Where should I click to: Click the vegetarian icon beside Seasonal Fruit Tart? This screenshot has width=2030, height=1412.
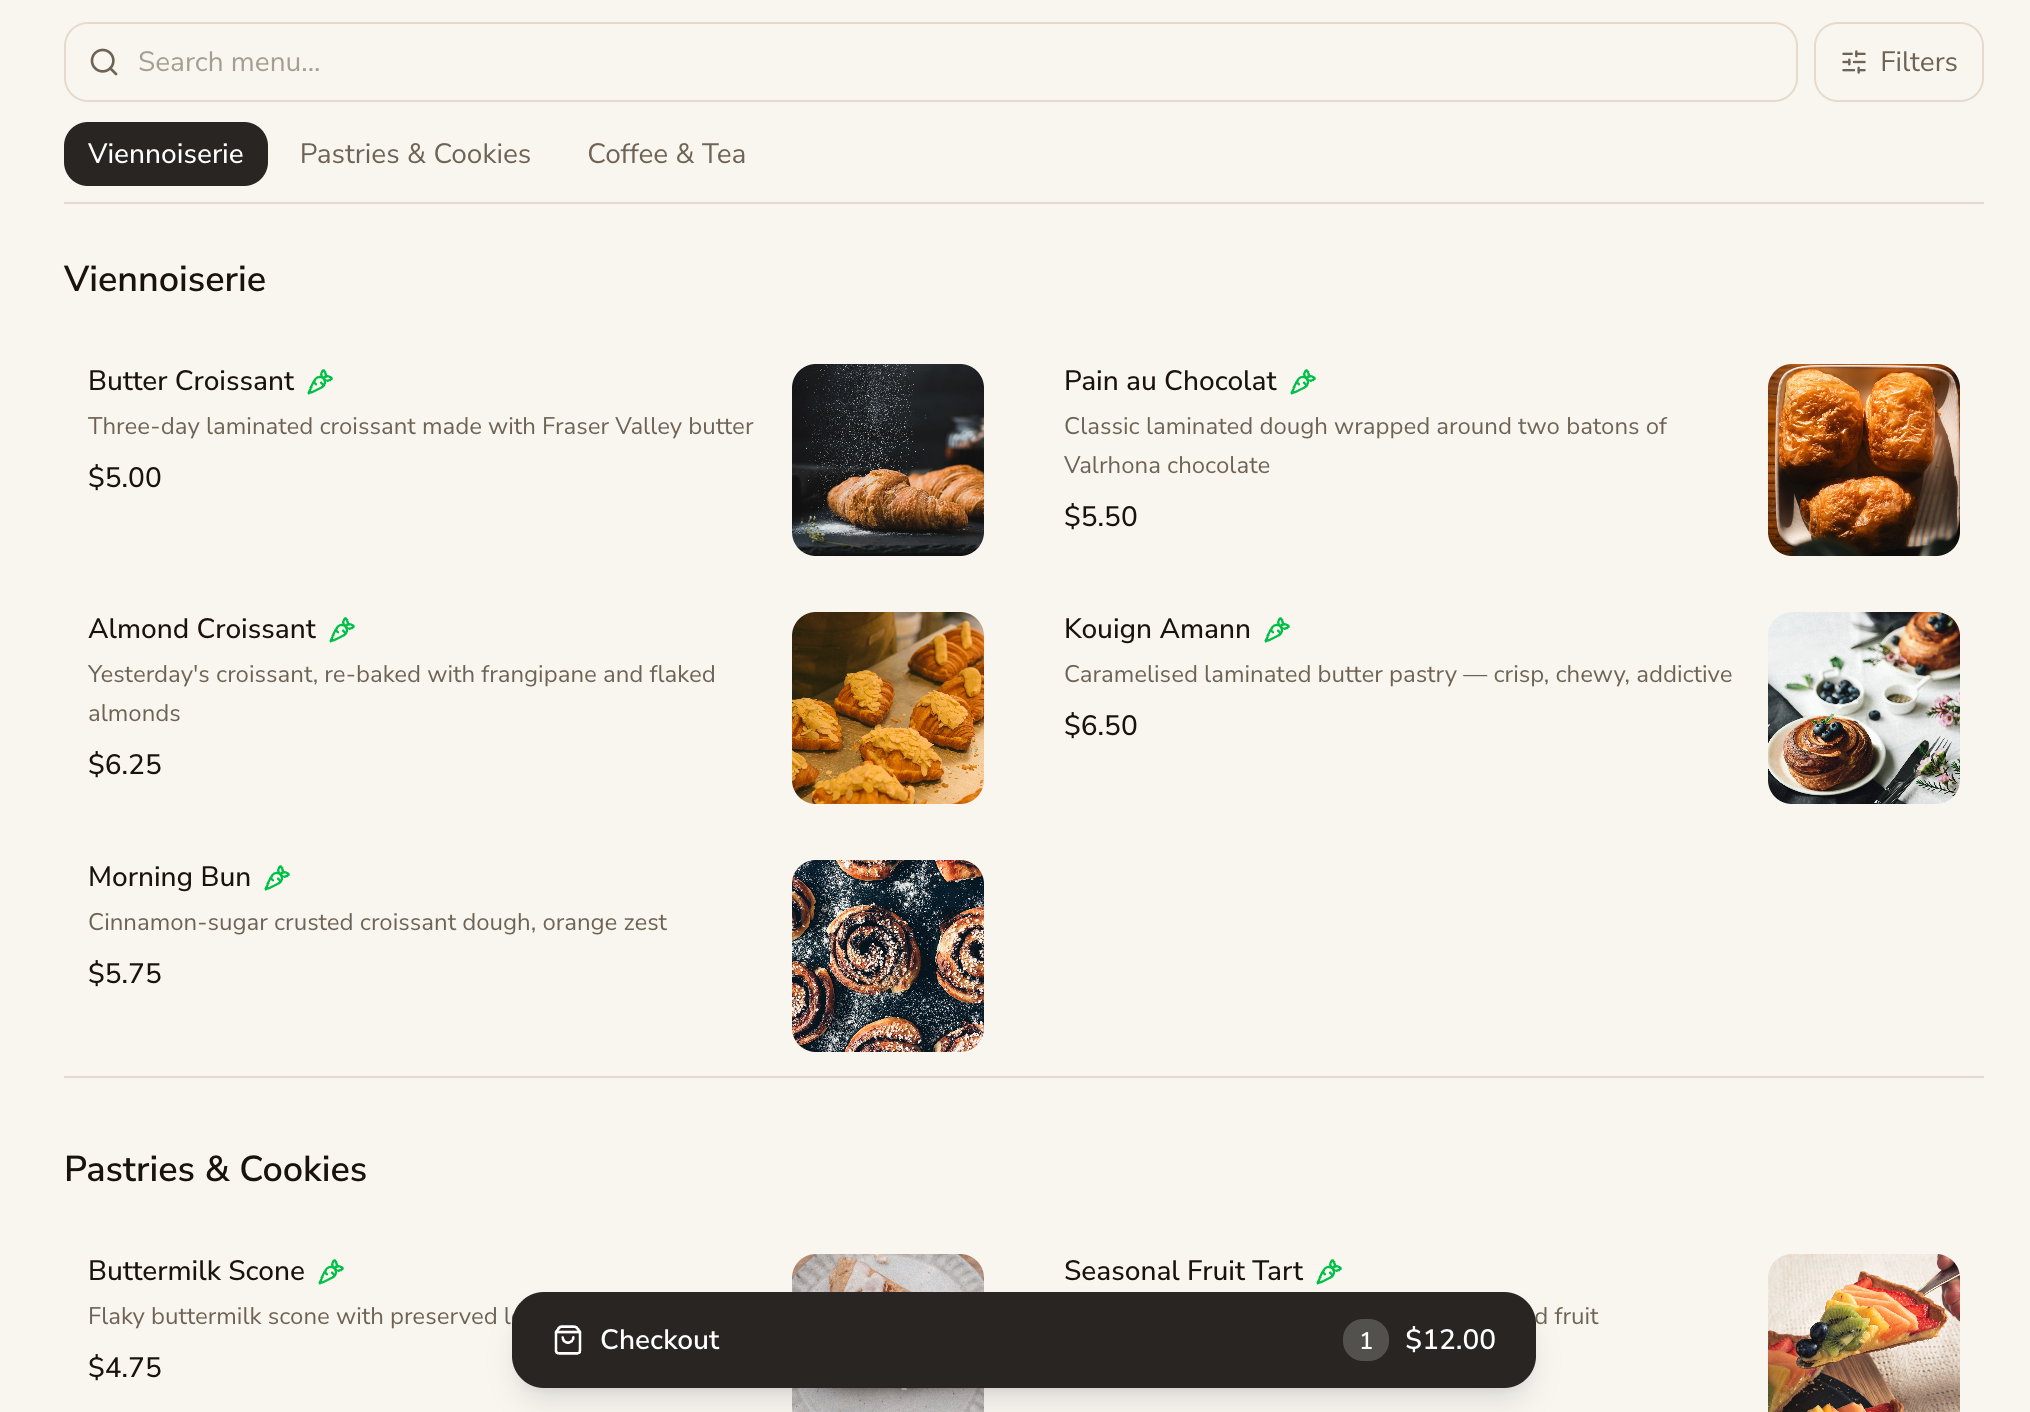[1329, 1271]
